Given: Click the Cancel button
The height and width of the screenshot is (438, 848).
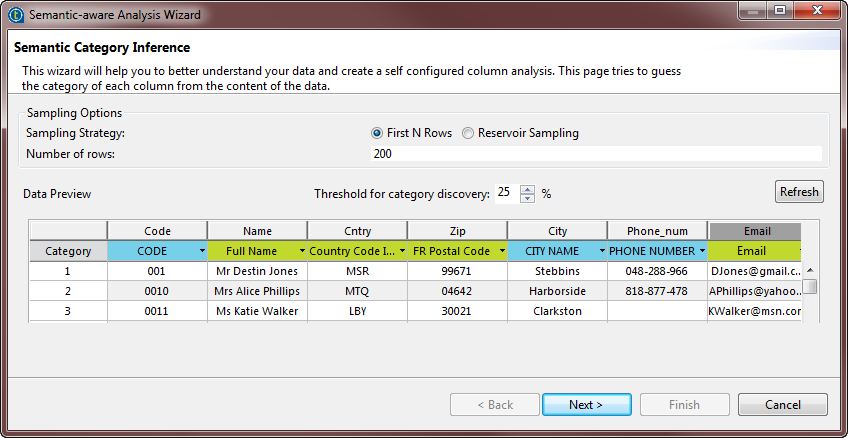Looking at the screenshot, I should click(783, 405).
